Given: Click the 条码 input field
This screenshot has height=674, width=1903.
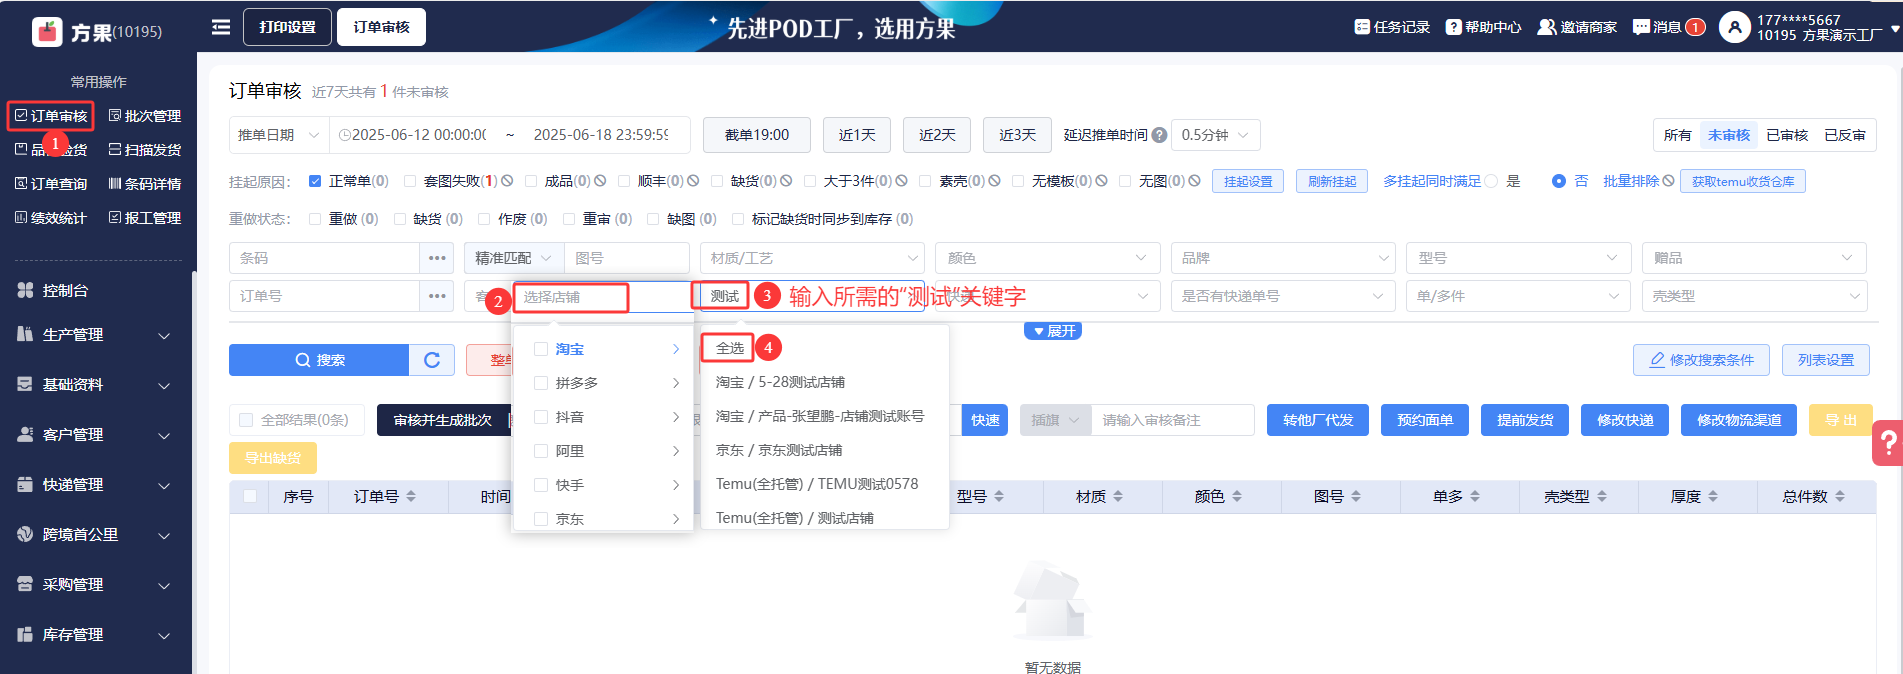Looking at the screenshot, I should (x=324, y=258).
